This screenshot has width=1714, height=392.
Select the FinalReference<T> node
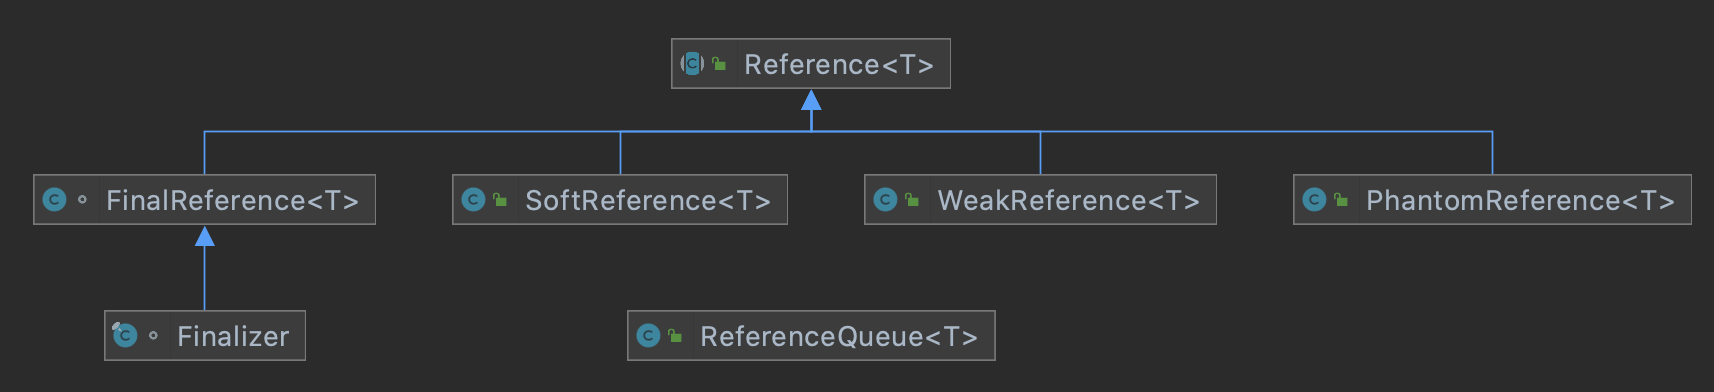point(205,200)
